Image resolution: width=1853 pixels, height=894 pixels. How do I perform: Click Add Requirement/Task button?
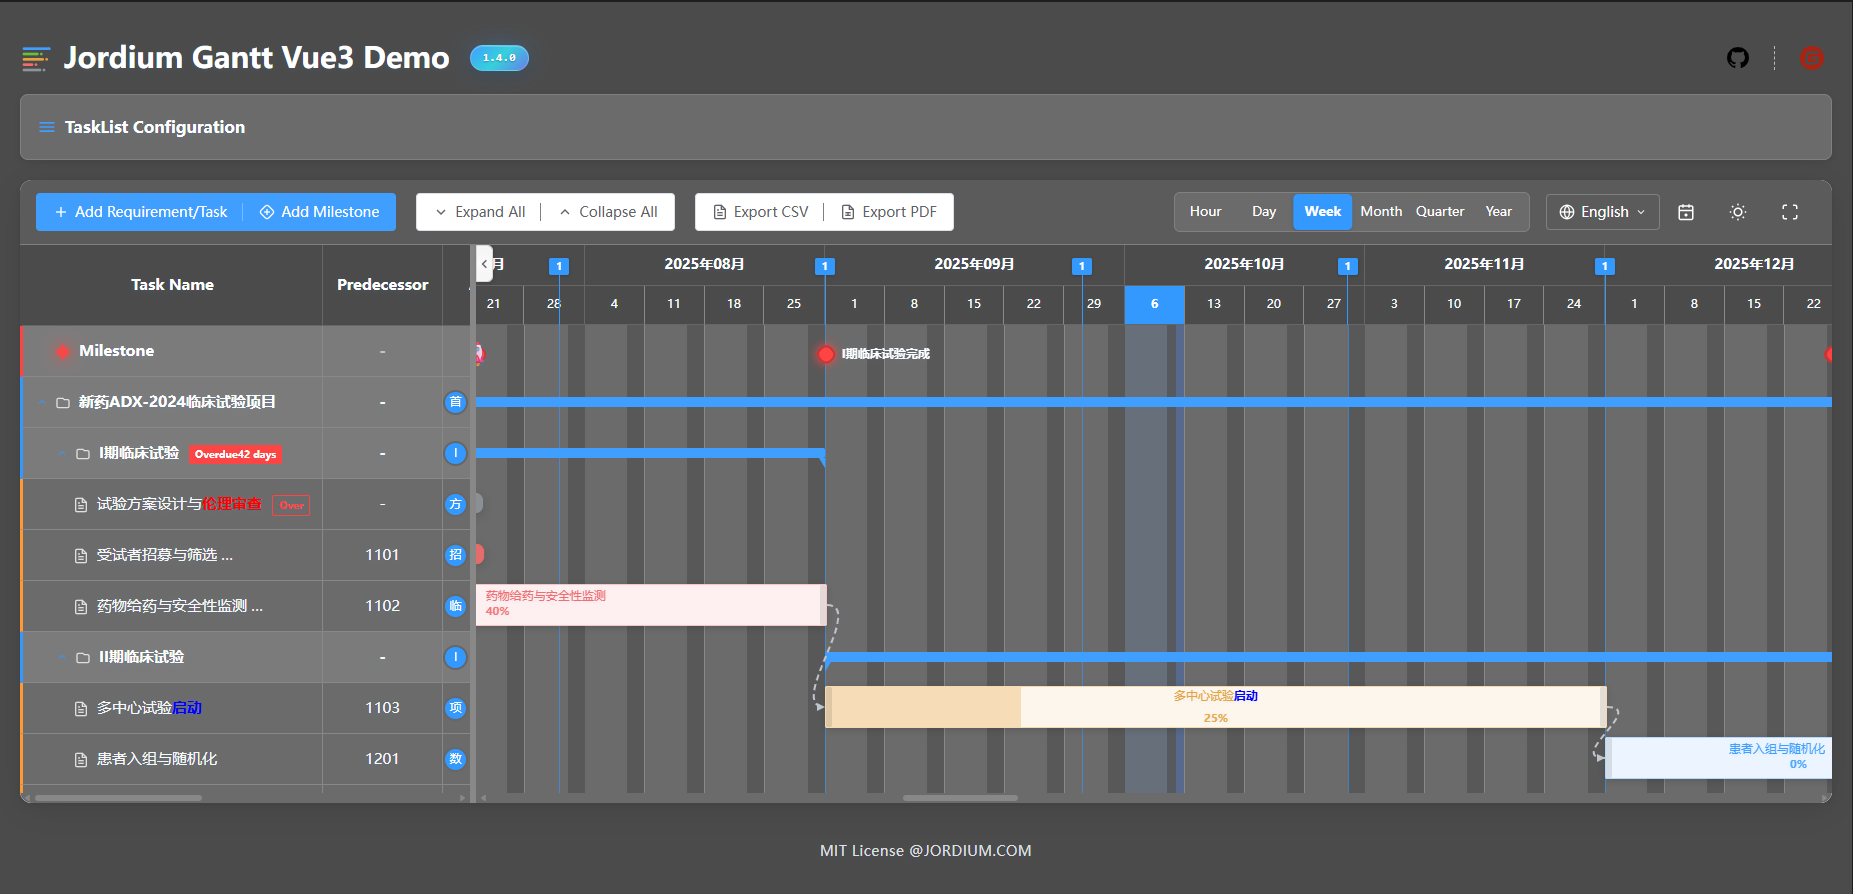click(141, 212)
